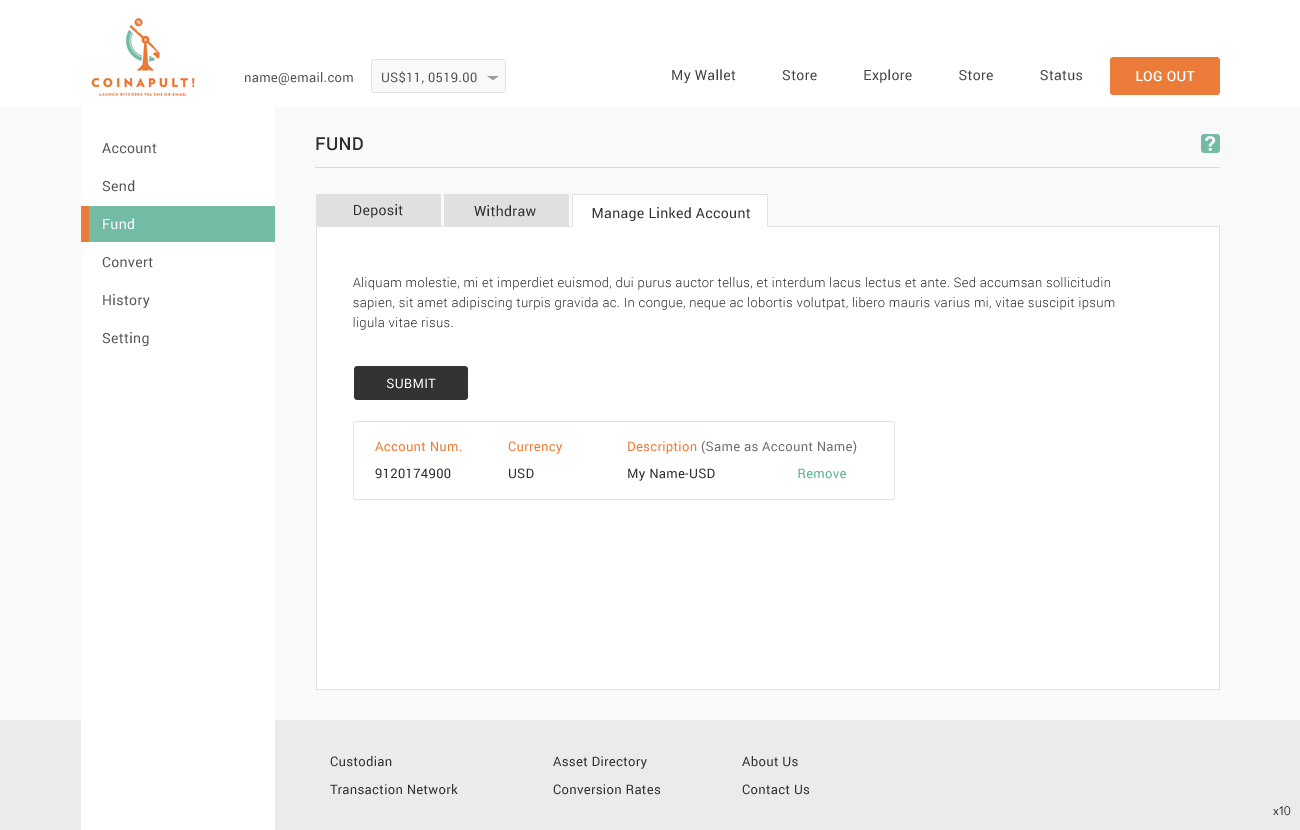
Task: Click the USD currency value
Action: pos(521,474)
